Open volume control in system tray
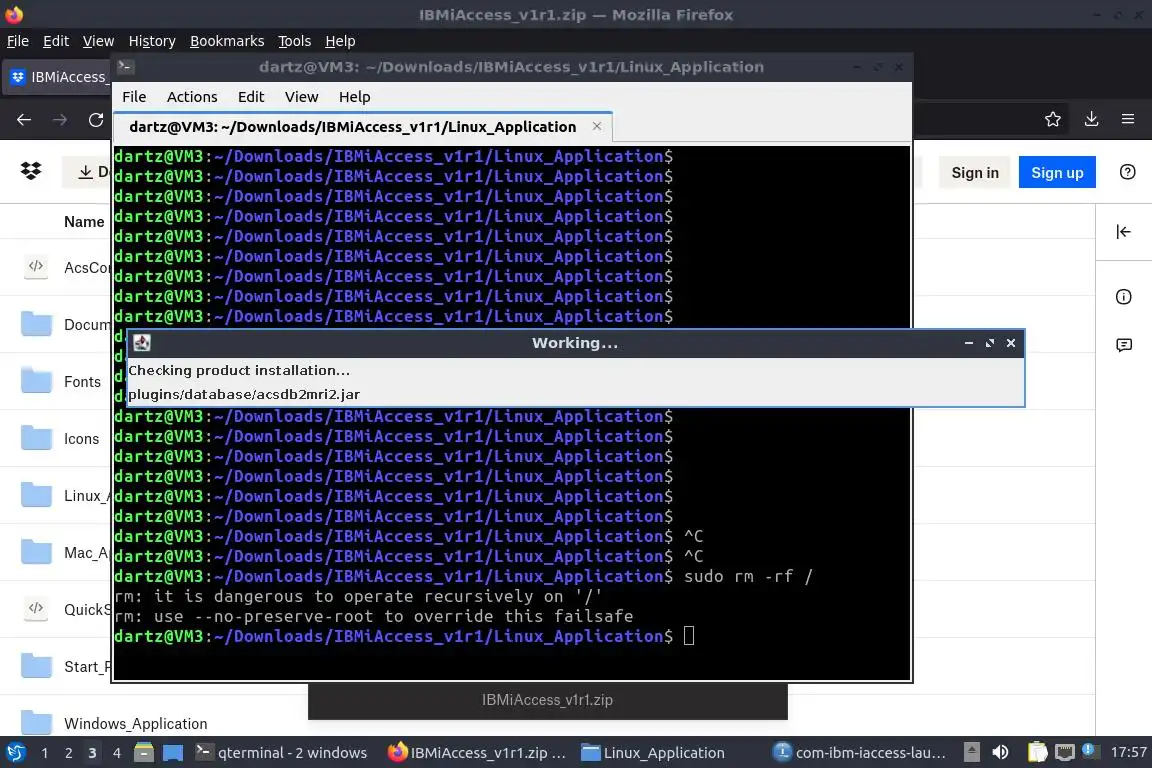Image resolution: width=1152 pixels, height=768 pixels. point(1000,753)
